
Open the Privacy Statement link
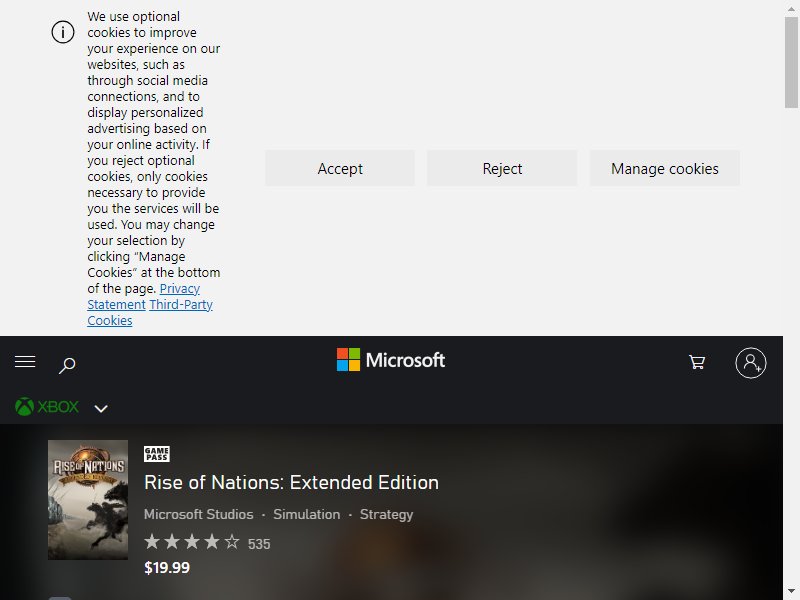pos(143,296)
